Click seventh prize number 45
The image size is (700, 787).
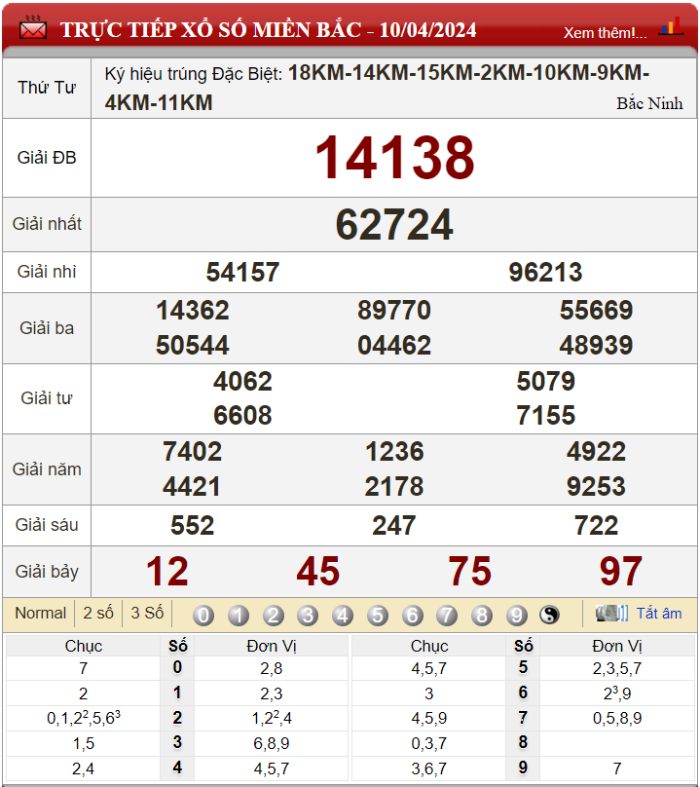[318, 572]
